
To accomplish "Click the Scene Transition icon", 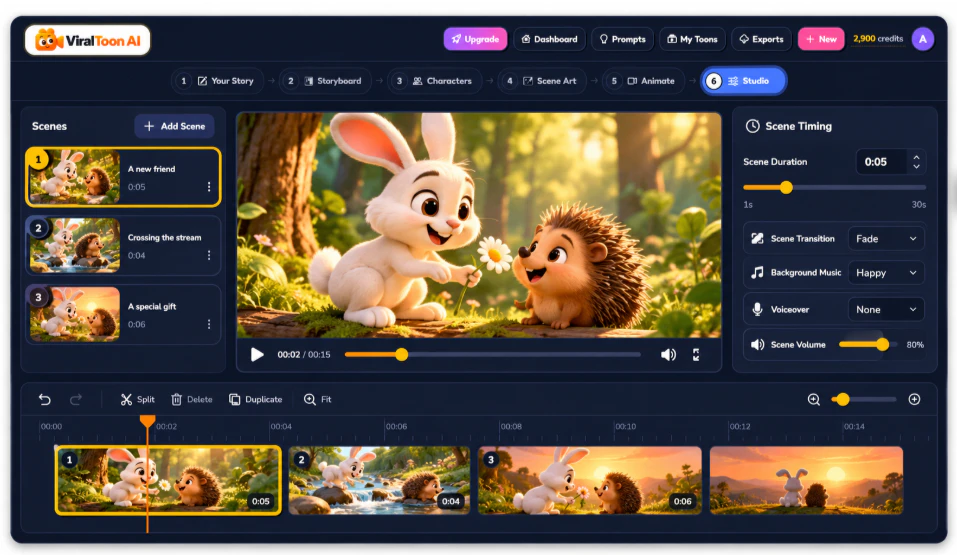I will [x=757, y=239].
